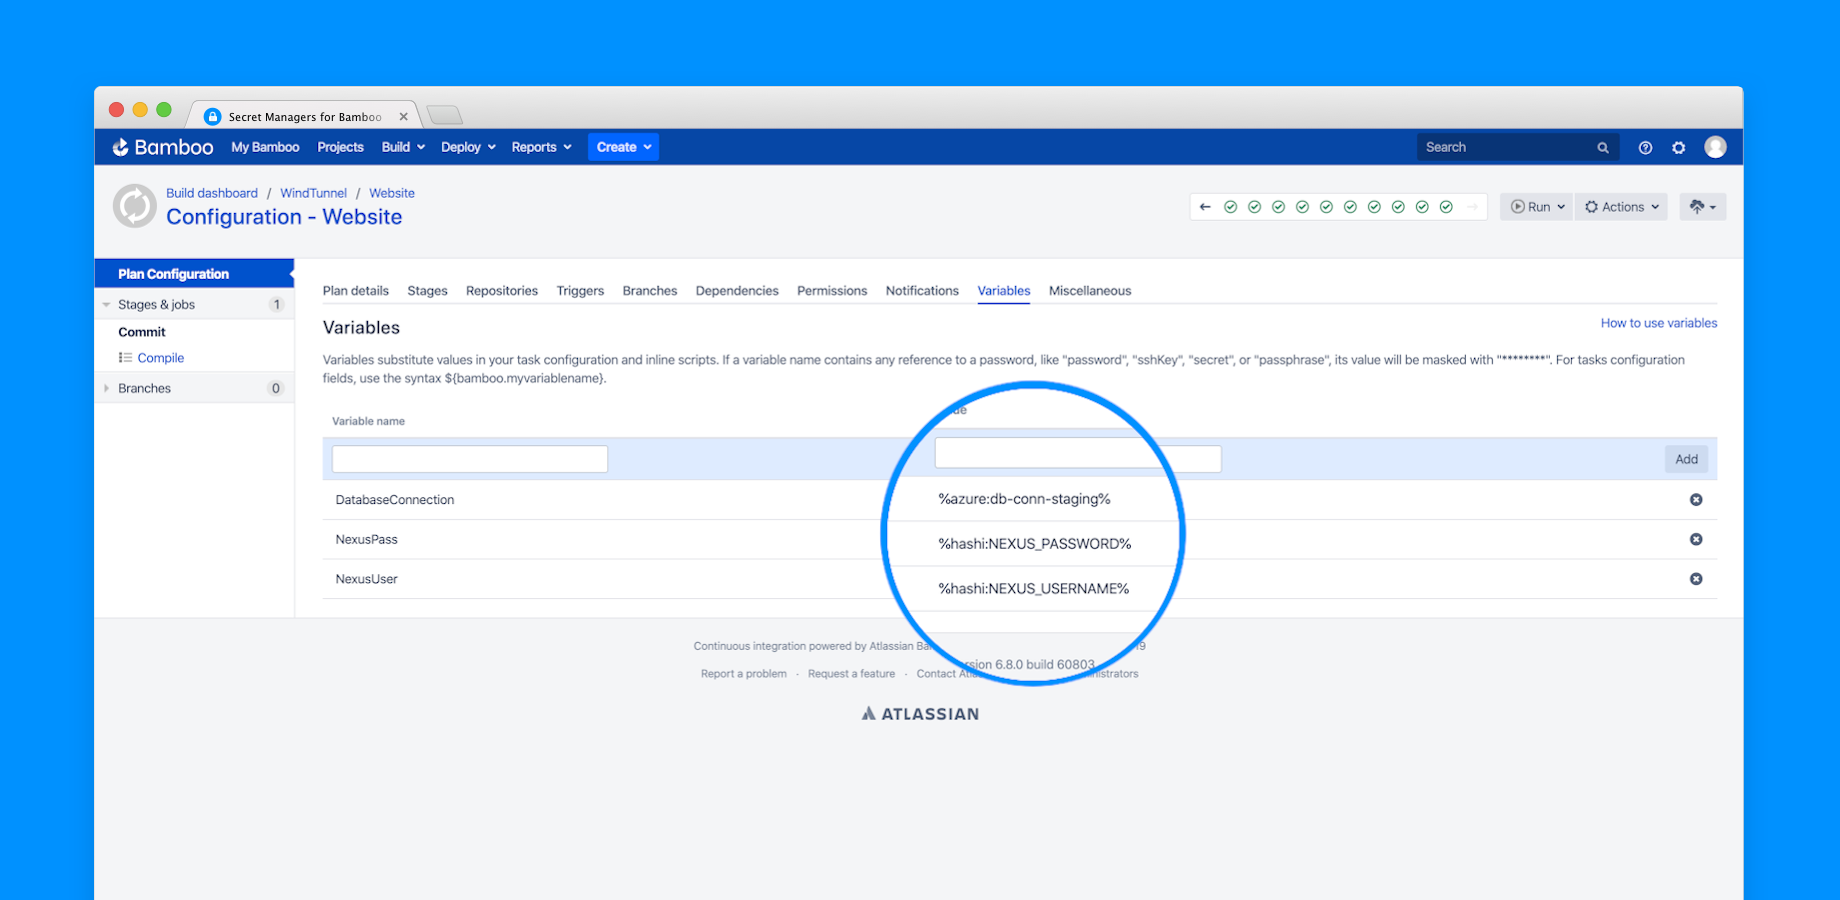
Task: Click the search magnifier icon
Action: [x=1602, y=147]
